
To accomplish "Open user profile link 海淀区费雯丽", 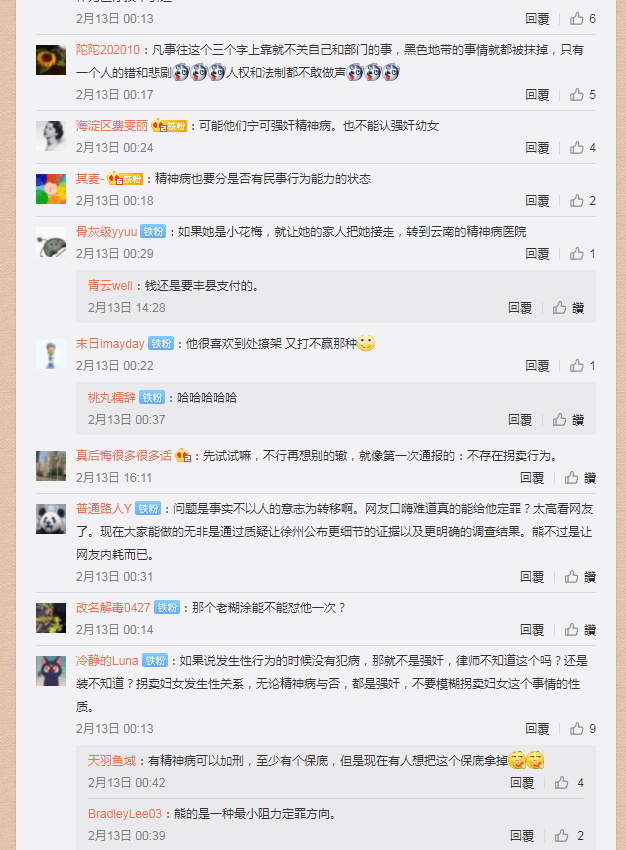I will (x=112, y=126).
